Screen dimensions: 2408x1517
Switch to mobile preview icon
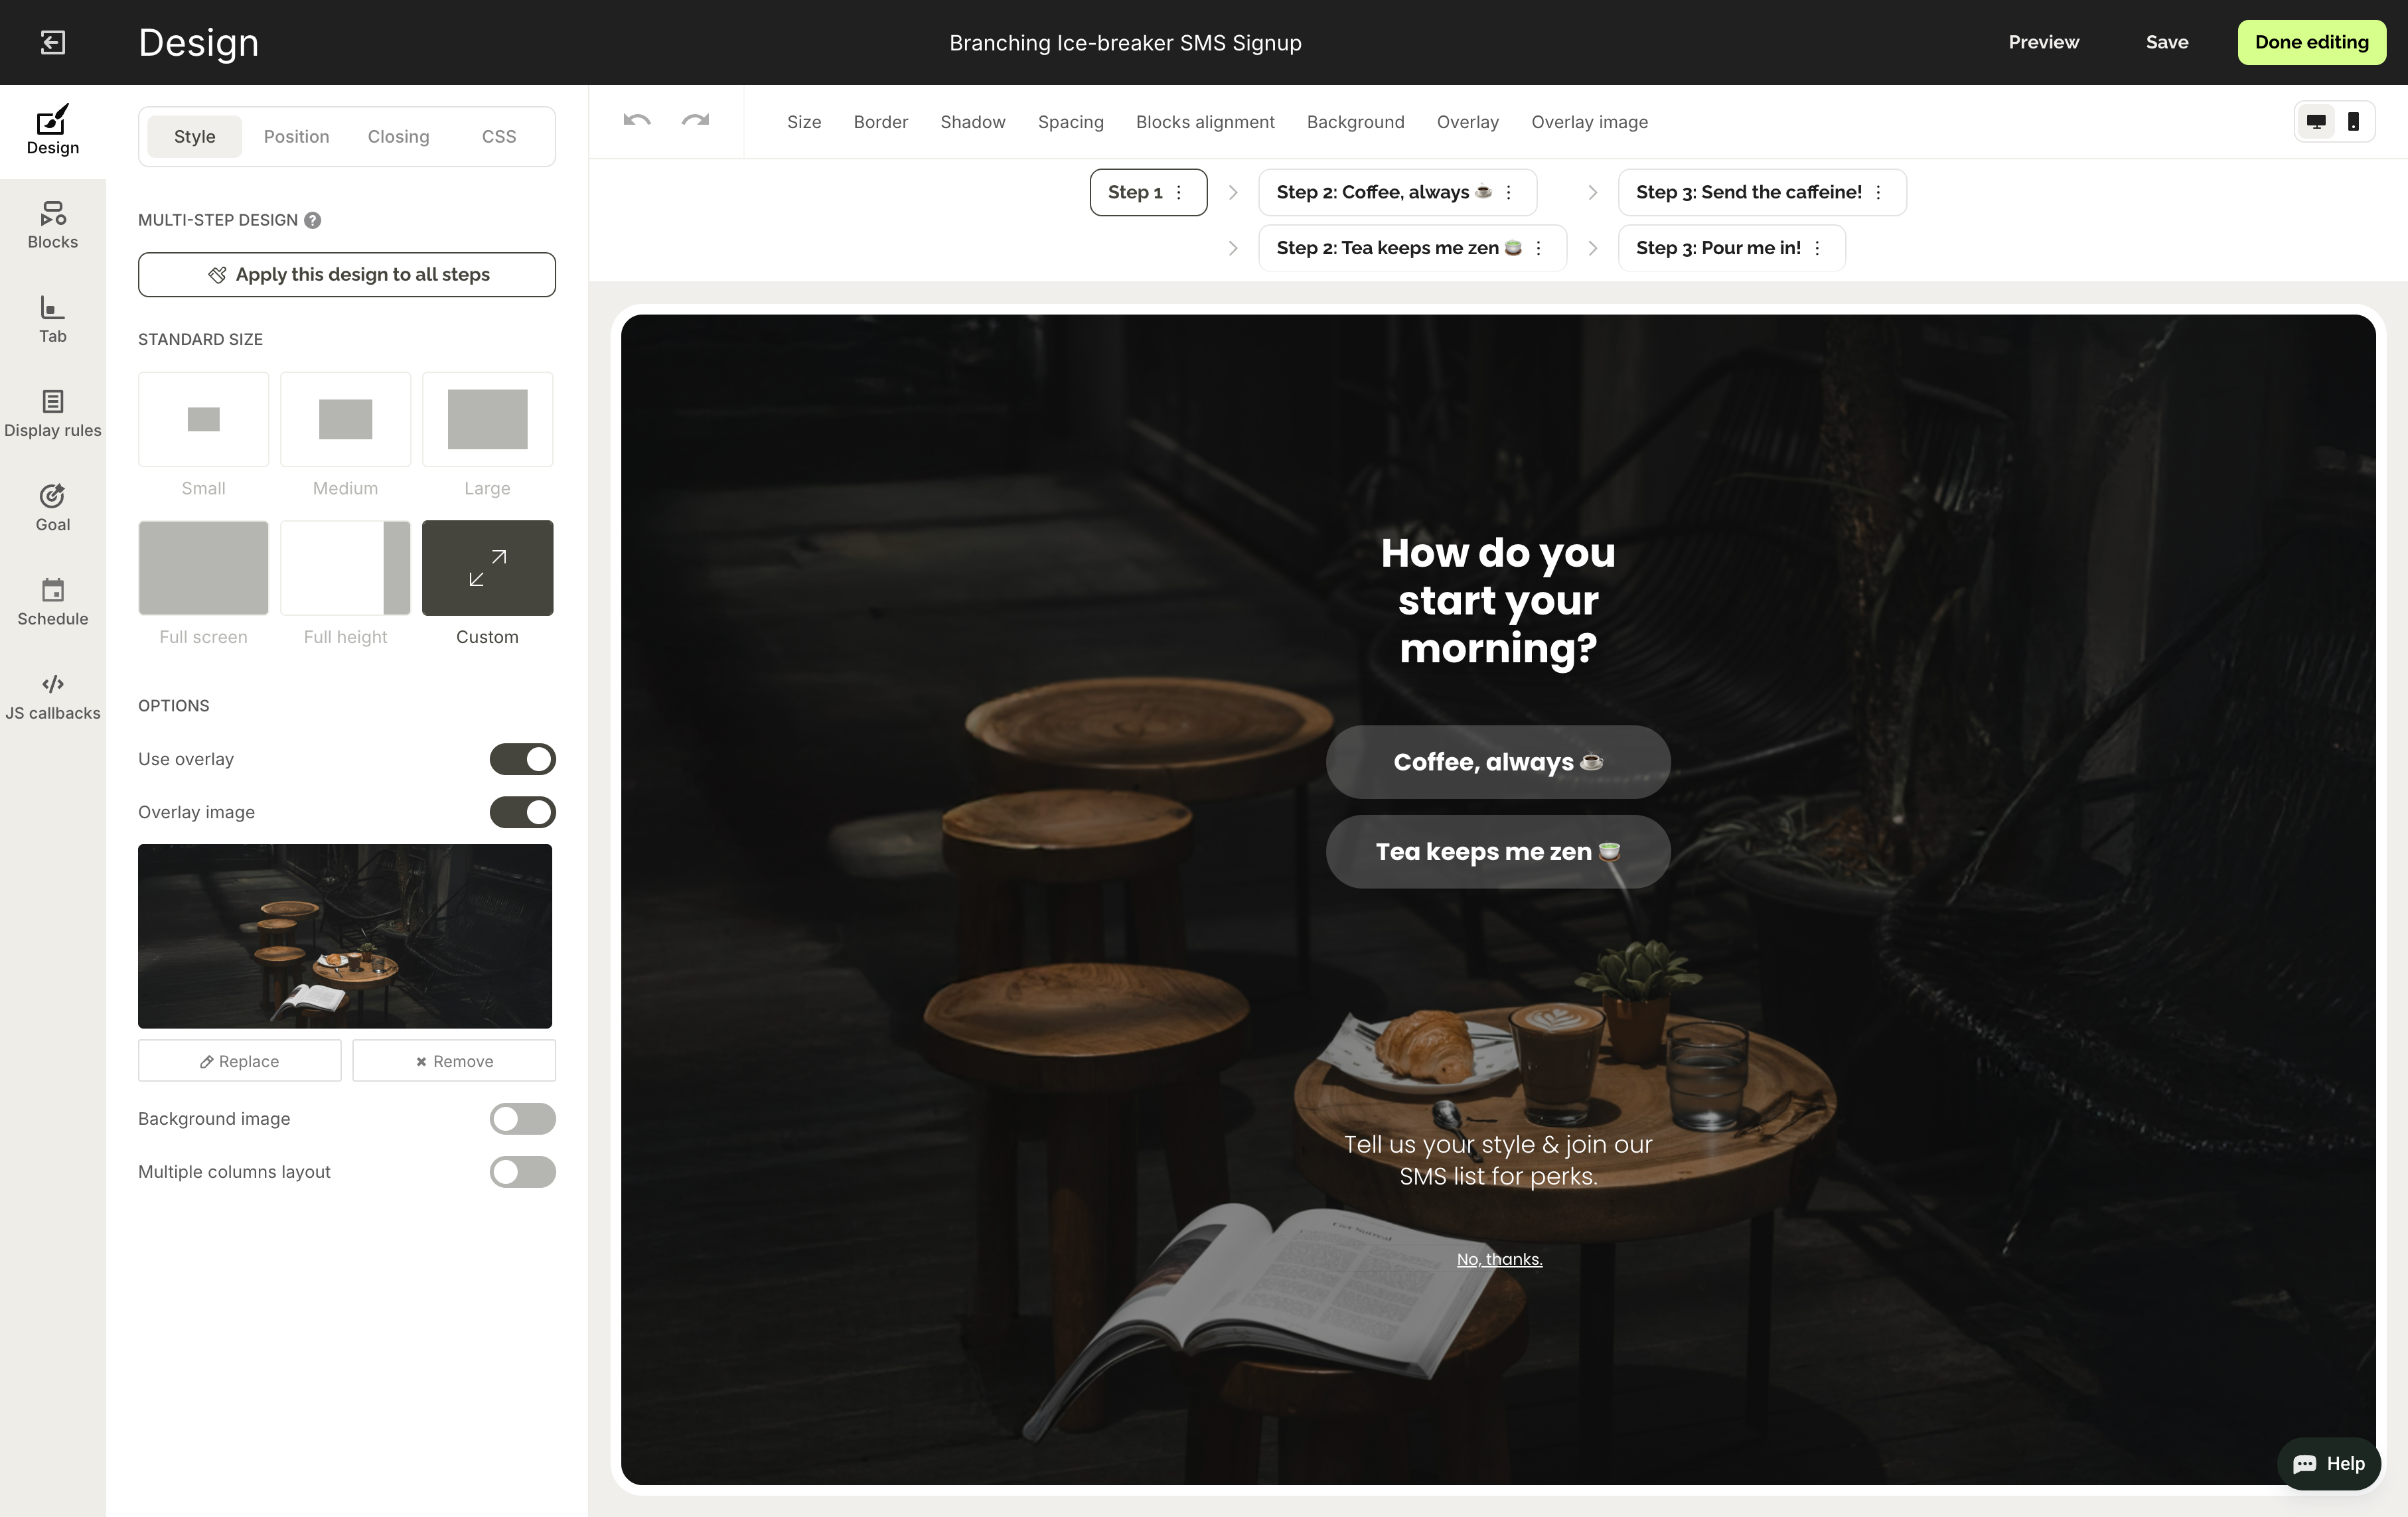pyautogui.click(x=2353, y=122)
